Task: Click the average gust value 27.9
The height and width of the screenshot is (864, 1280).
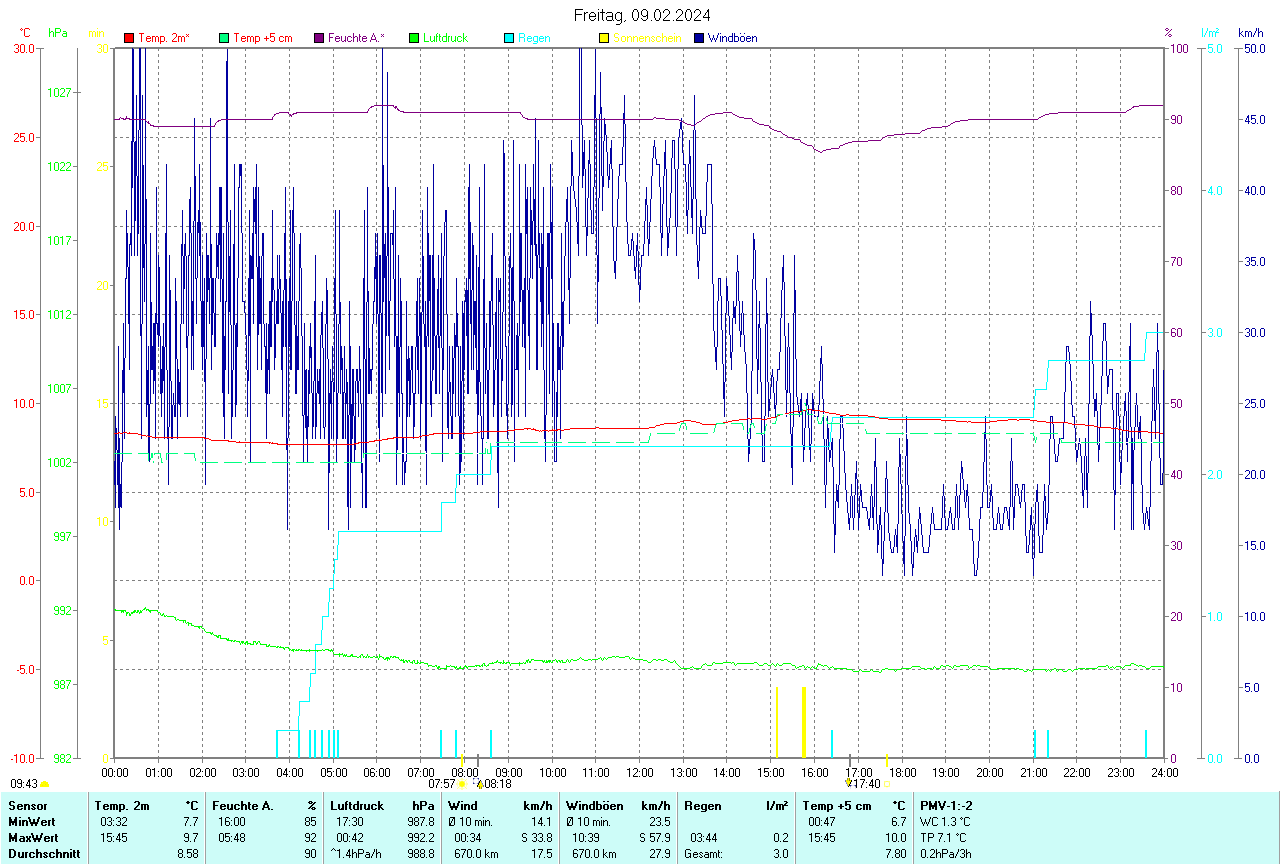Action: (660, 854)
